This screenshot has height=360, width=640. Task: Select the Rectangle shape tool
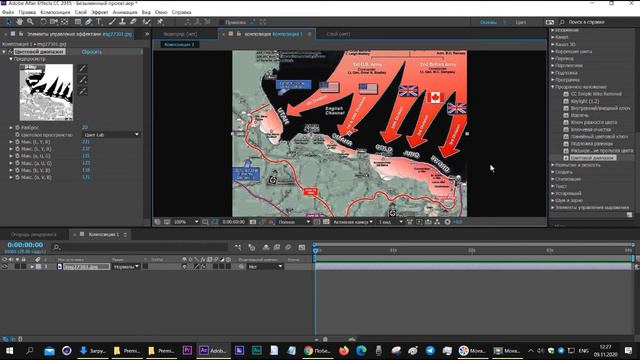[78, 22]
